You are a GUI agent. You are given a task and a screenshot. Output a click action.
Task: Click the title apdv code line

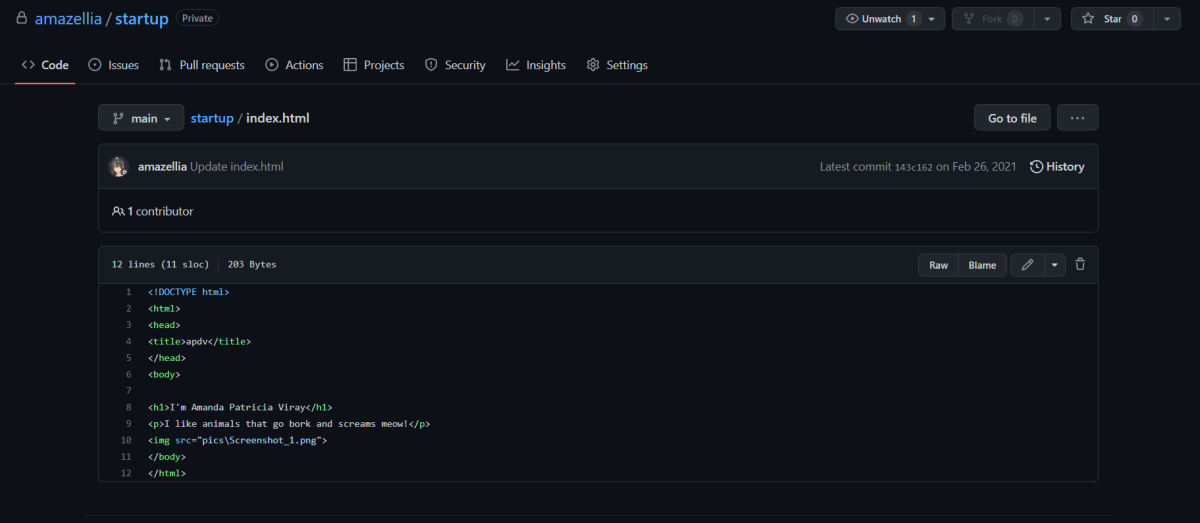pos(199,341)
